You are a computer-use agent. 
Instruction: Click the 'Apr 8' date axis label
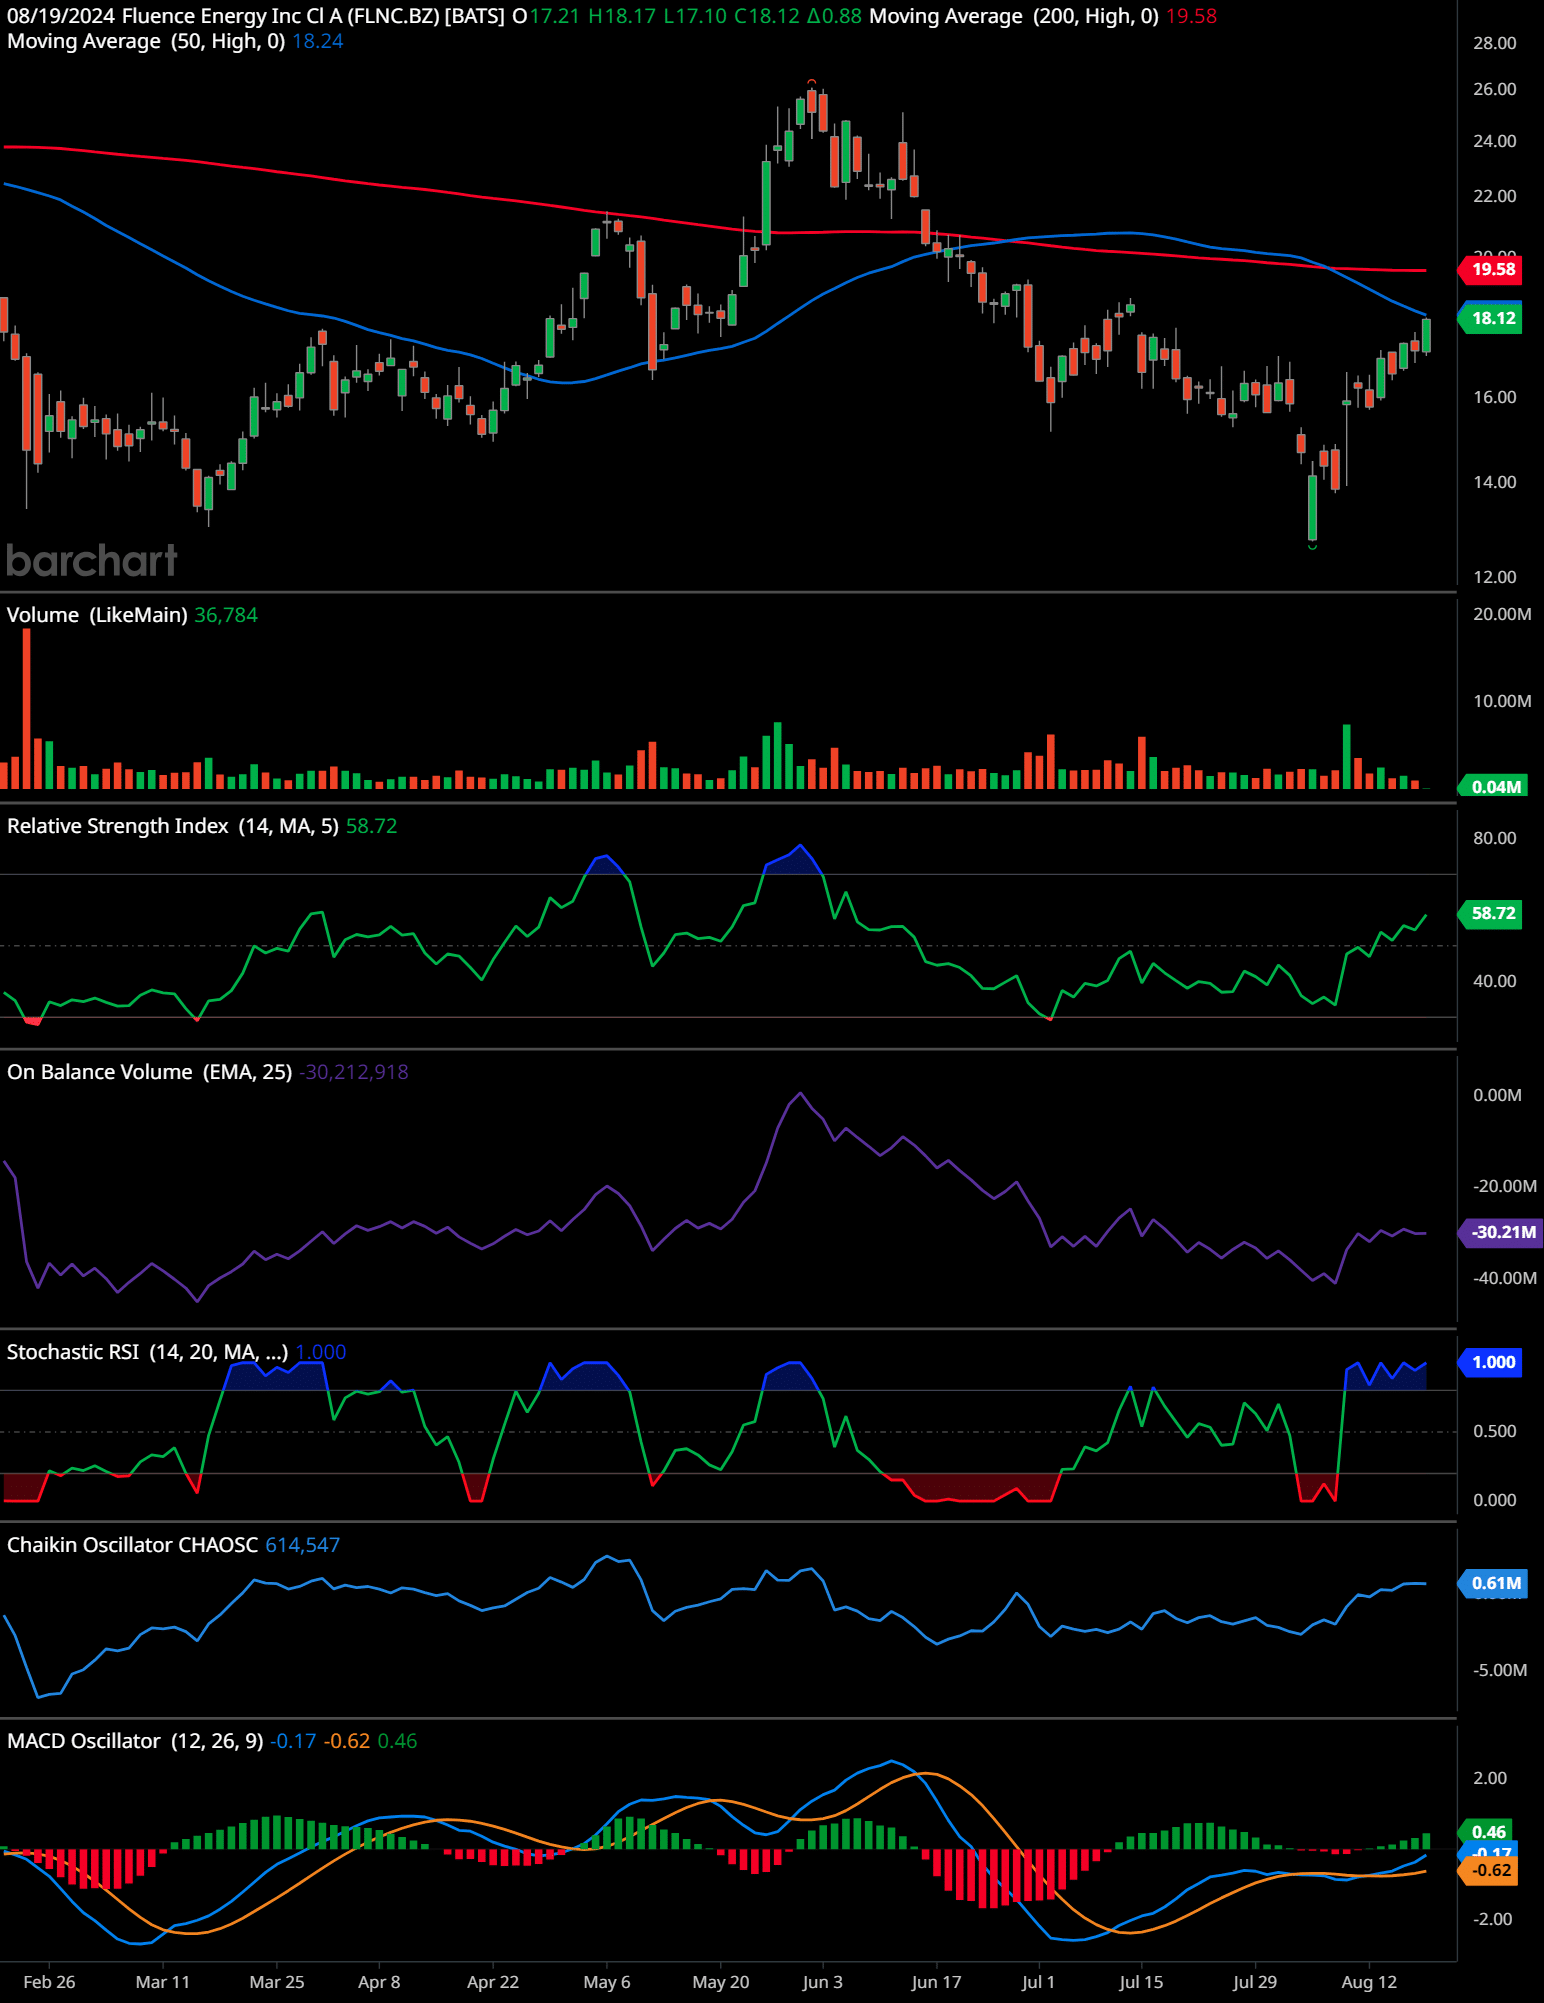[379, 1982]
